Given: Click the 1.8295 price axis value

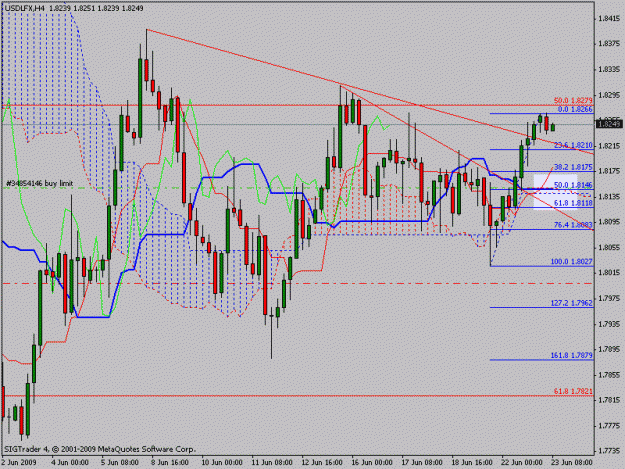Looking at the screenshot, I should coord(609,95).
